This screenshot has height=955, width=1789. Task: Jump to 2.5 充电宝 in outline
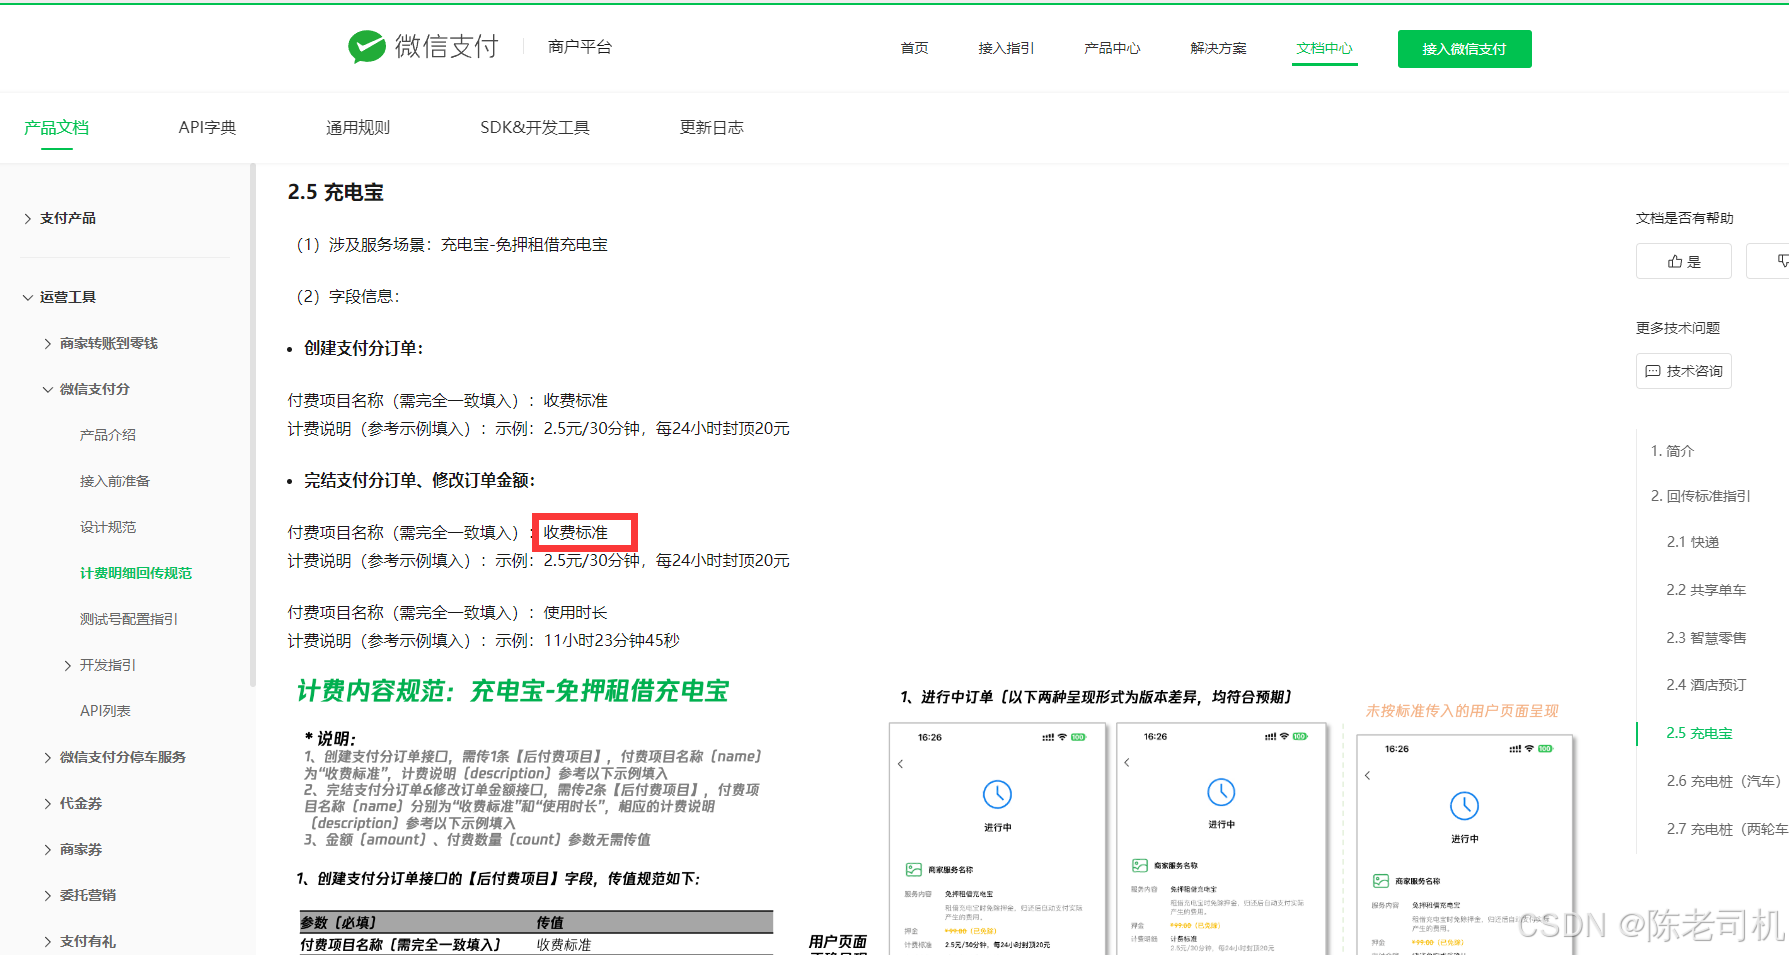tap(1699, 733)
